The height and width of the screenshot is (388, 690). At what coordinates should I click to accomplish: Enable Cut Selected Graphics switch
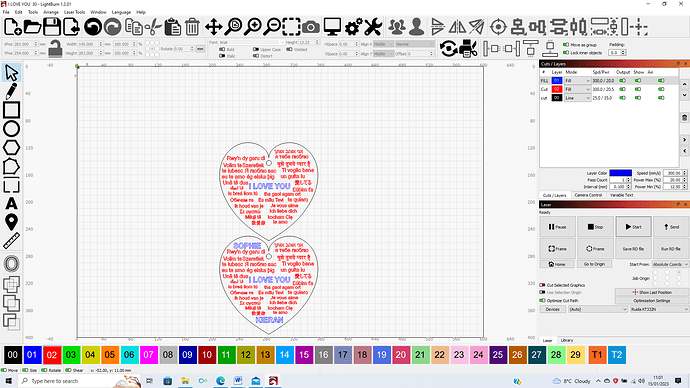[542, 285]
